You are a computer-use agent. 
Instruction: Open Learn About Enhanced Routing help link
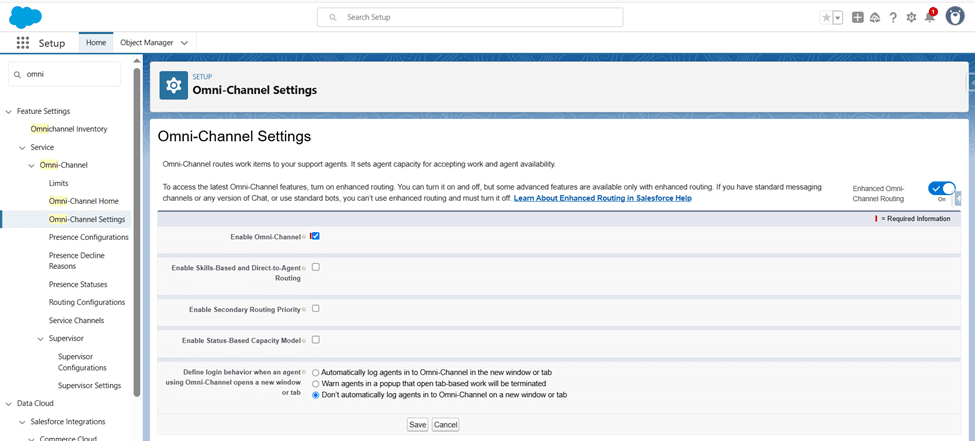click(603, 198)
